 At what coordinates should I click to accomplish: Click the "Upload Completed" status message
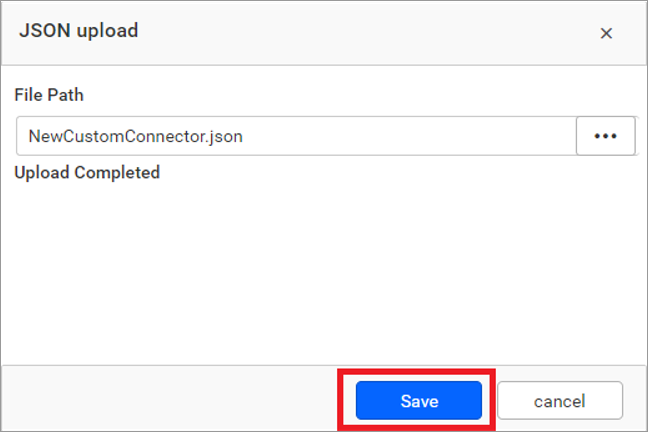[x=87, y=172]
